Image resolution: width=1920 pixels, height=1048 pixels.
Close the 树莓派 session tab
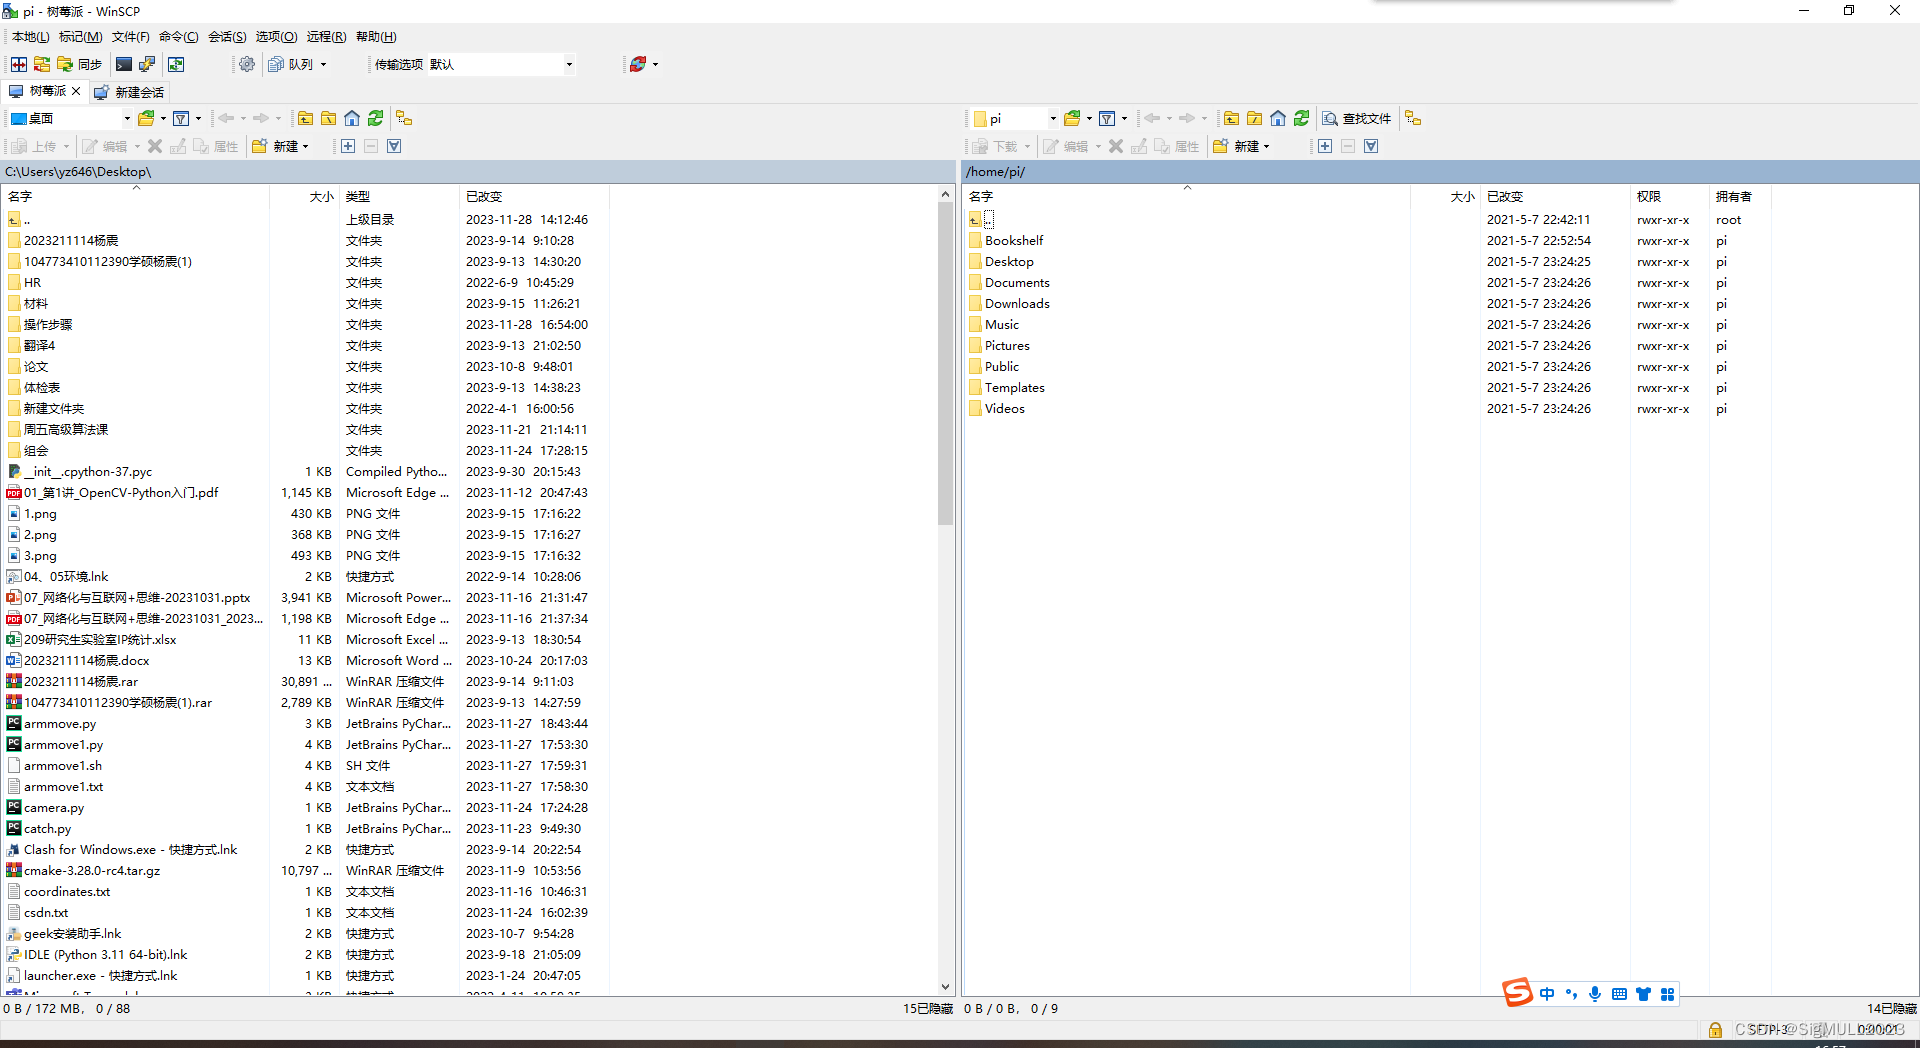pyautogui.click(x=76, y=91)
